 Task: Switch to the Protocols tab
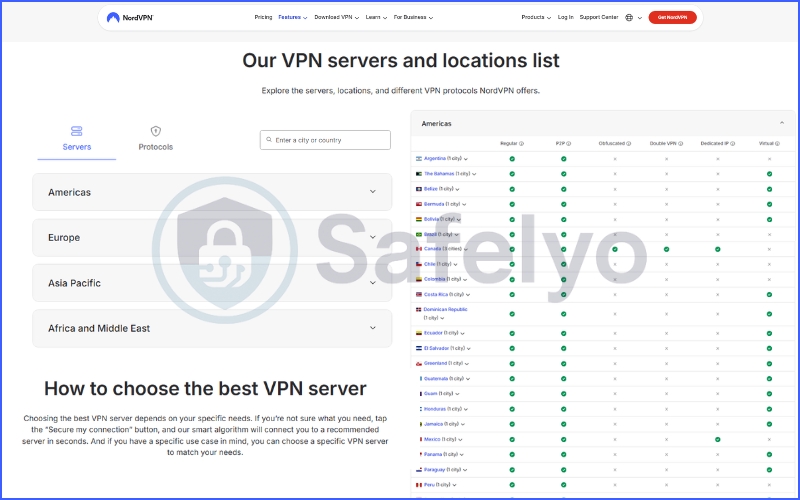pos(156,139)
